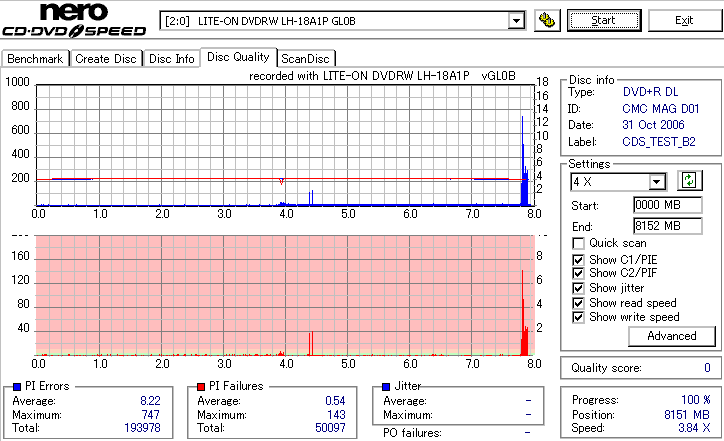This screenshot has height=441, width=724.
Task: Open the ScanDisc tab
Action: [305, 59]
